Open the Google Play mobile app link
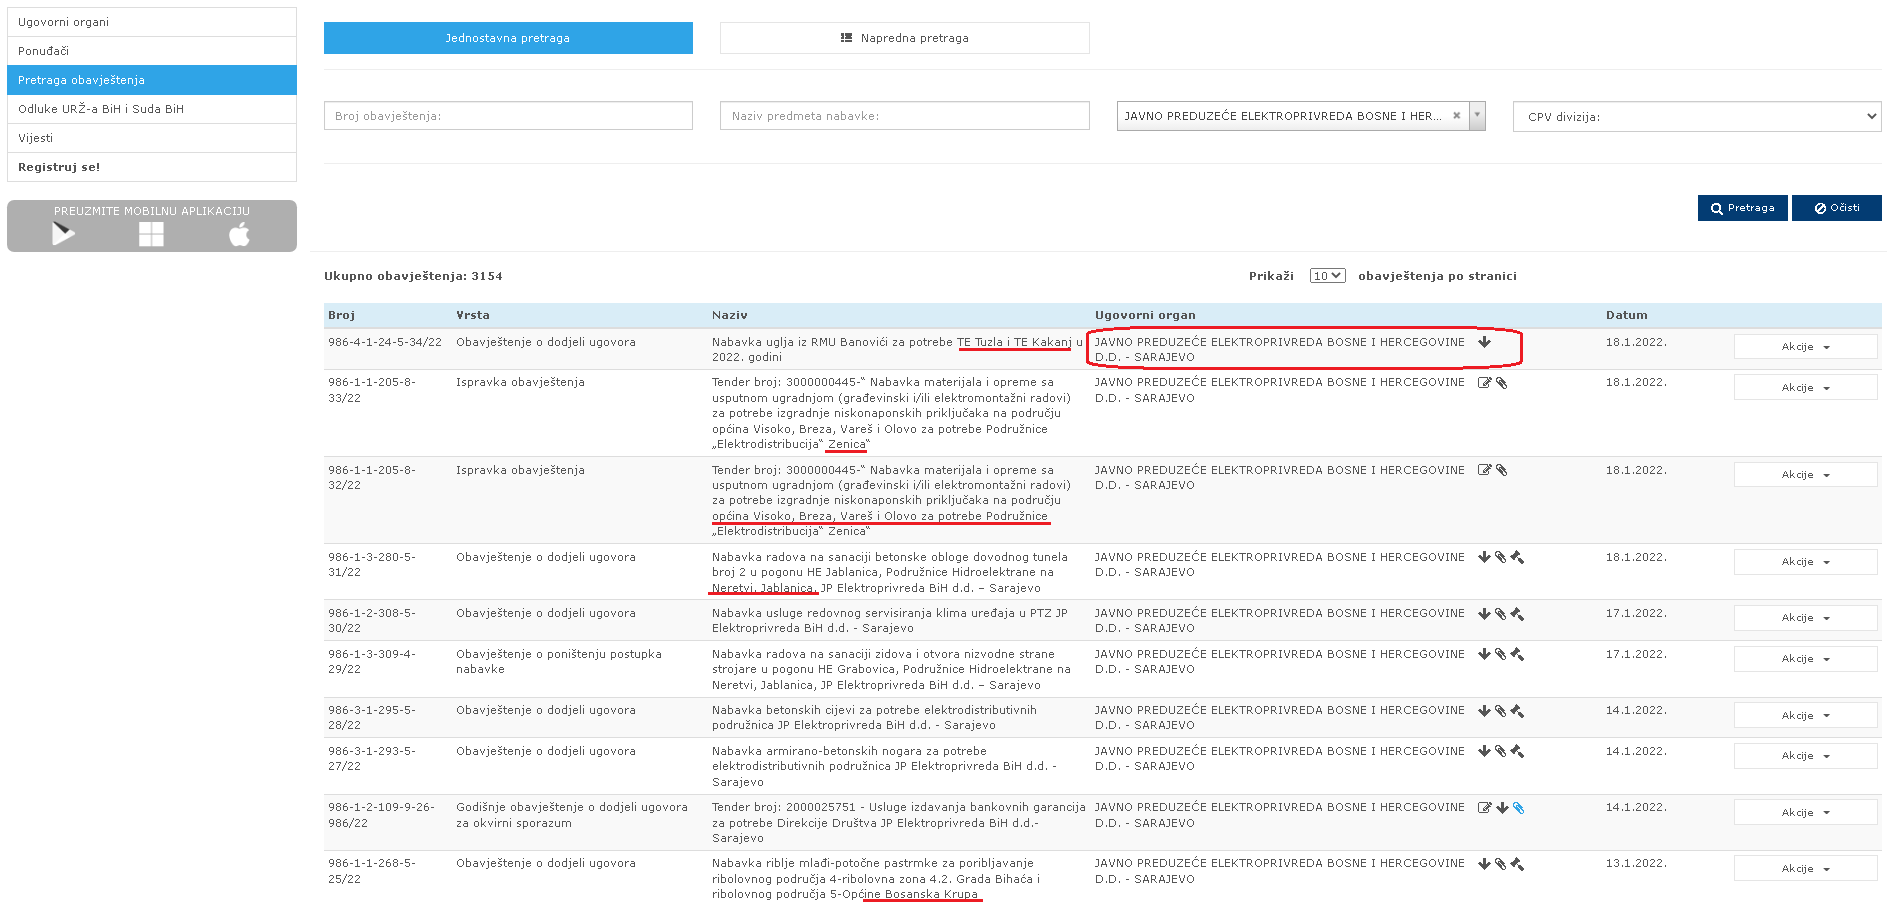Viewport: 1887px width, 903px height. point(63,234)
